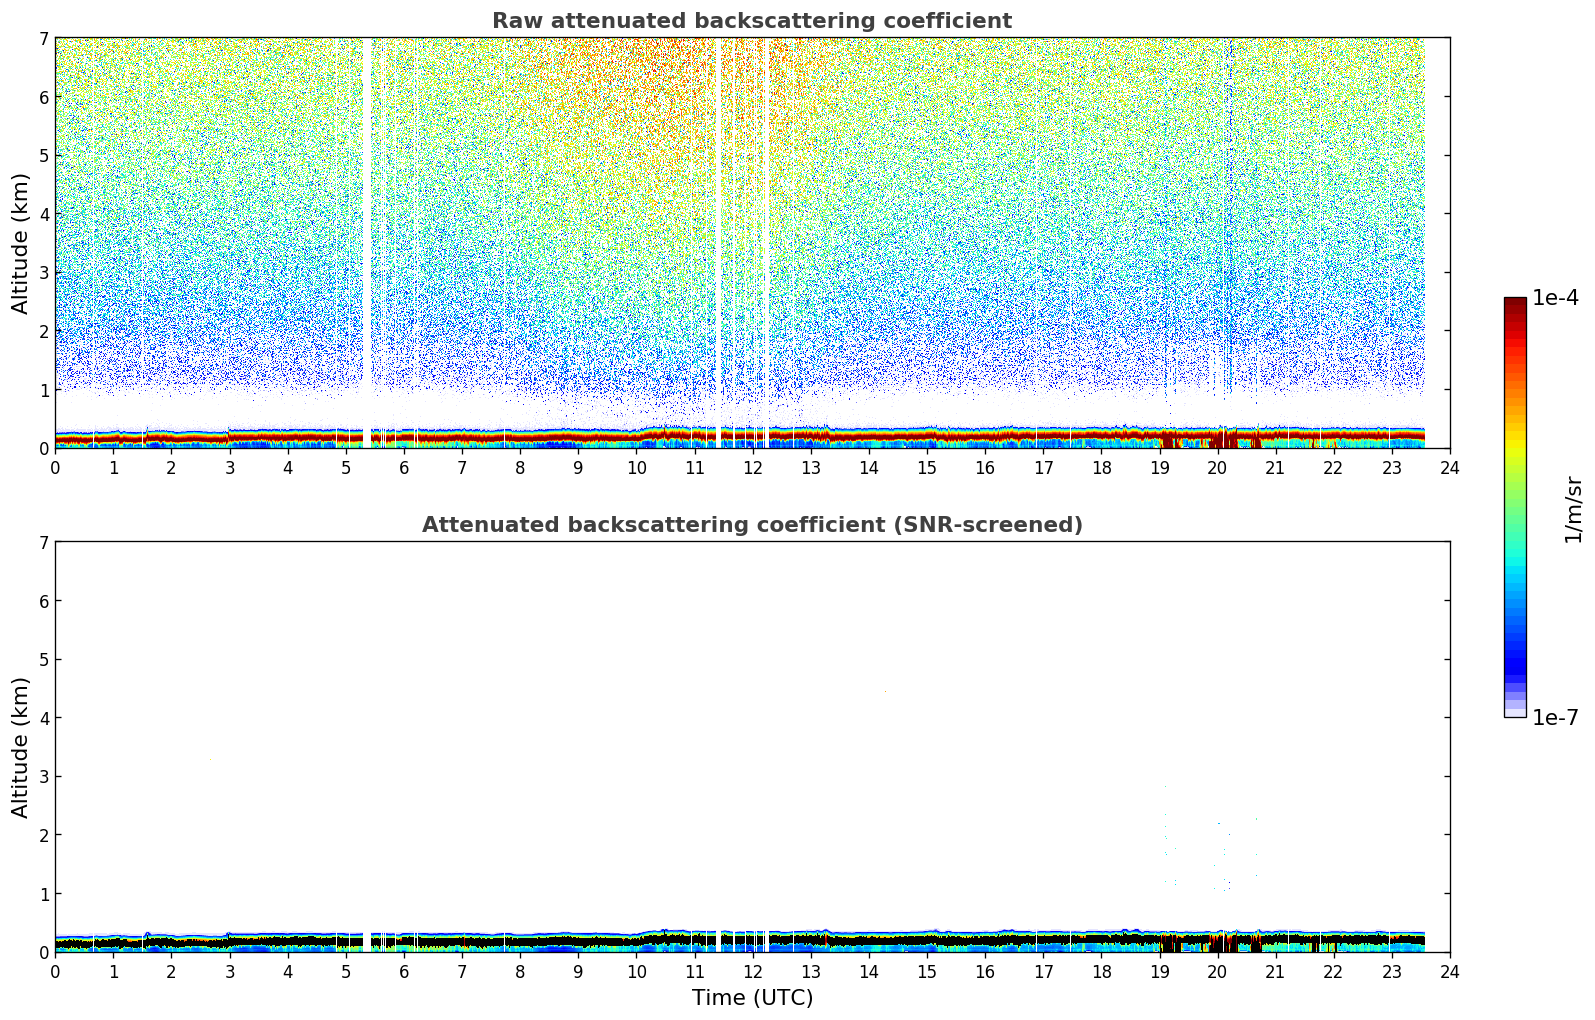Click the 12 hour tick label in the top plot
1595x1020 pixels.
(x=752, y=468)
